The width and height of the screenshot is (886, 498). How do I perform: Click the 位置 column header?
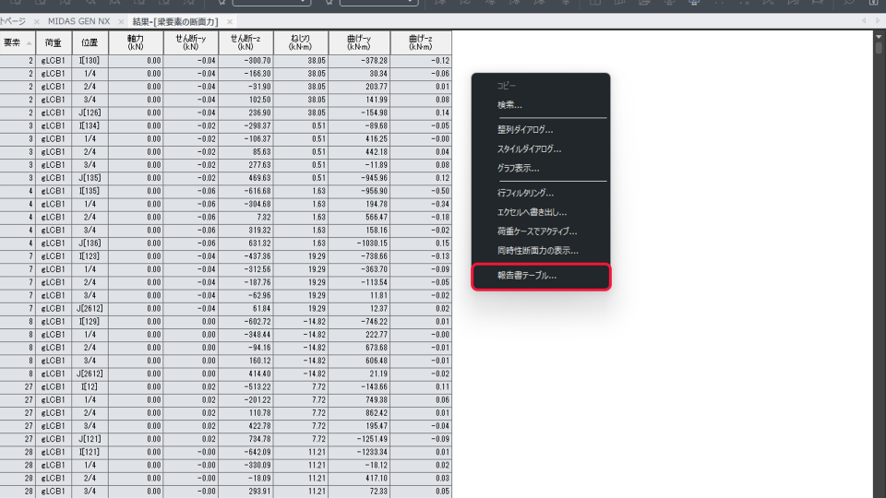pos(90,43)
